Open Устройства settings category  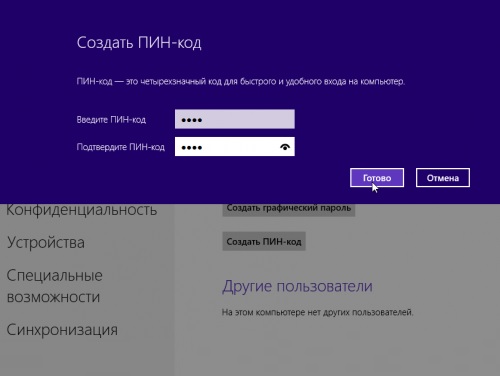click(46, 242)
